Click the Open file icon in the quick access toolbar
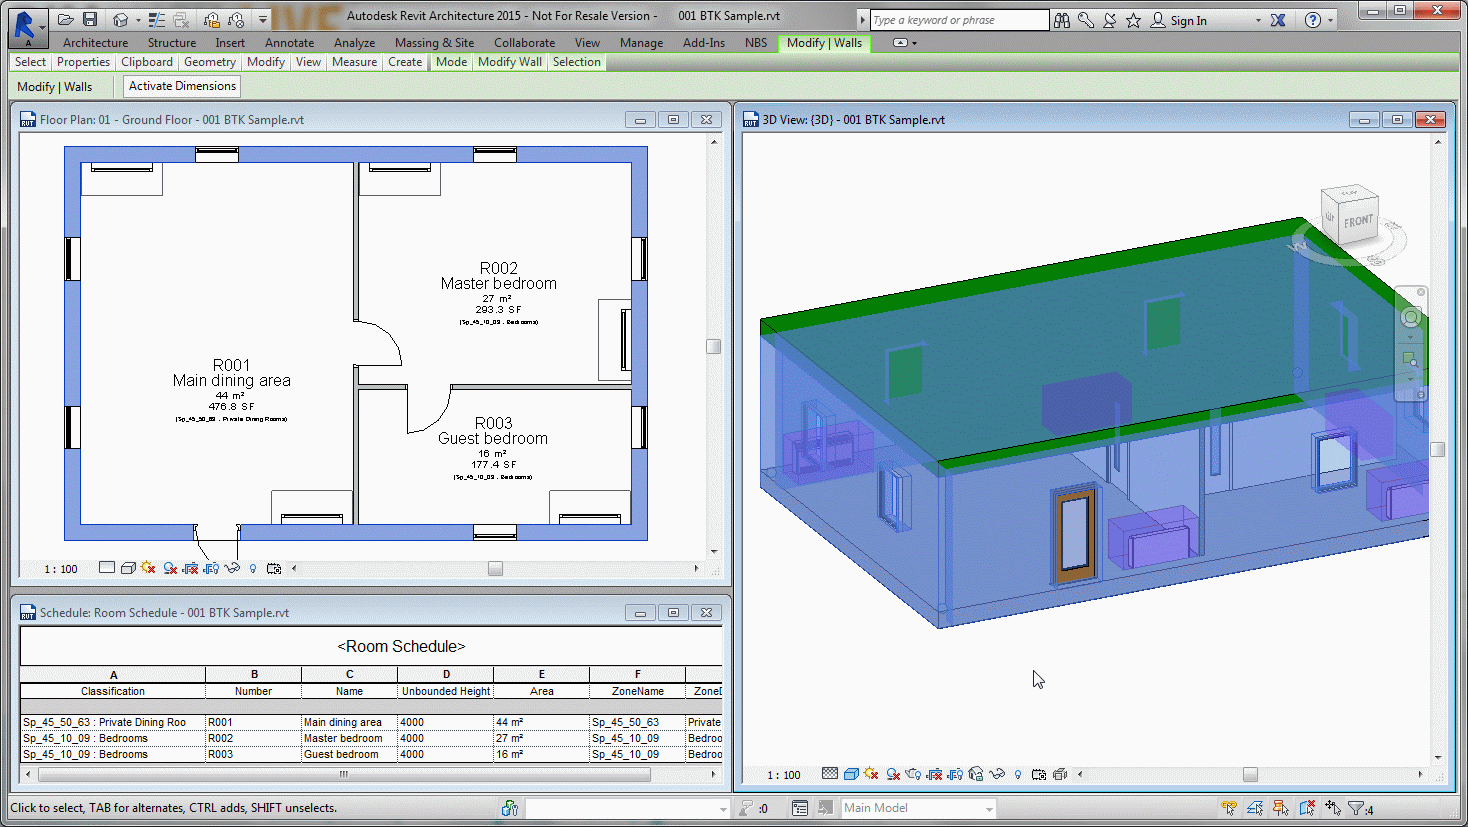 point(66,20)
